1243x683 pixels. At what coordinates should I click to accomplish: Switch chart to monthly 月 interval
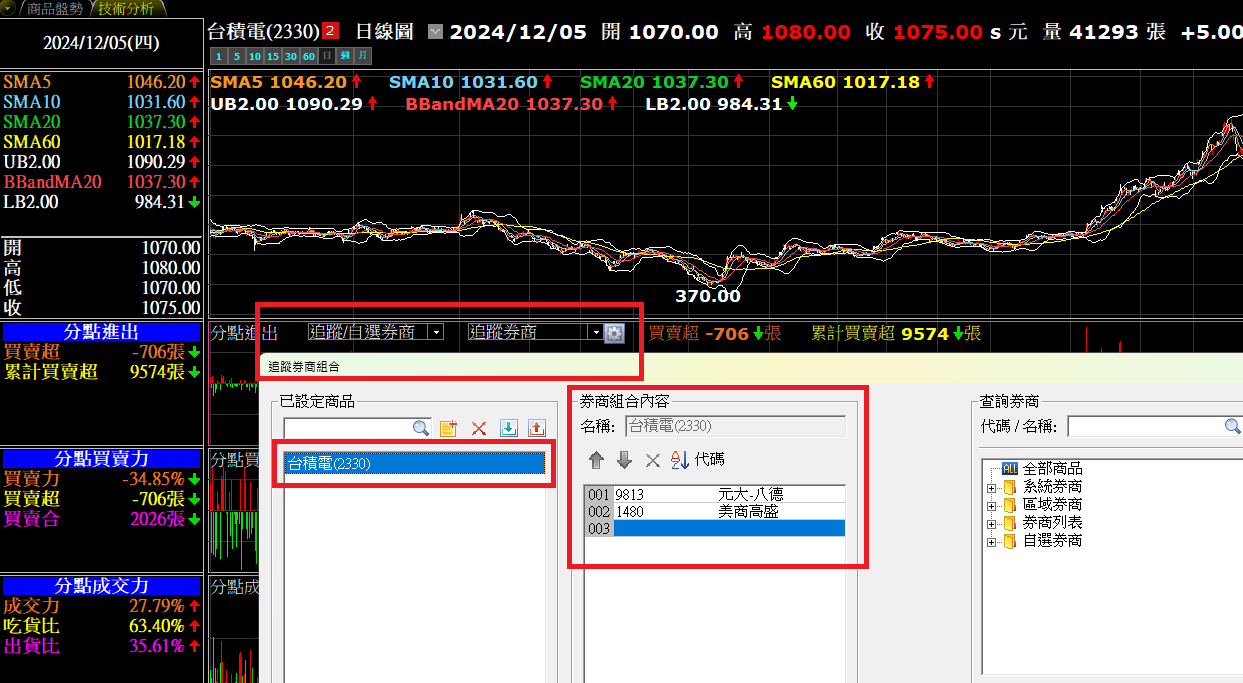pos(361,56)
